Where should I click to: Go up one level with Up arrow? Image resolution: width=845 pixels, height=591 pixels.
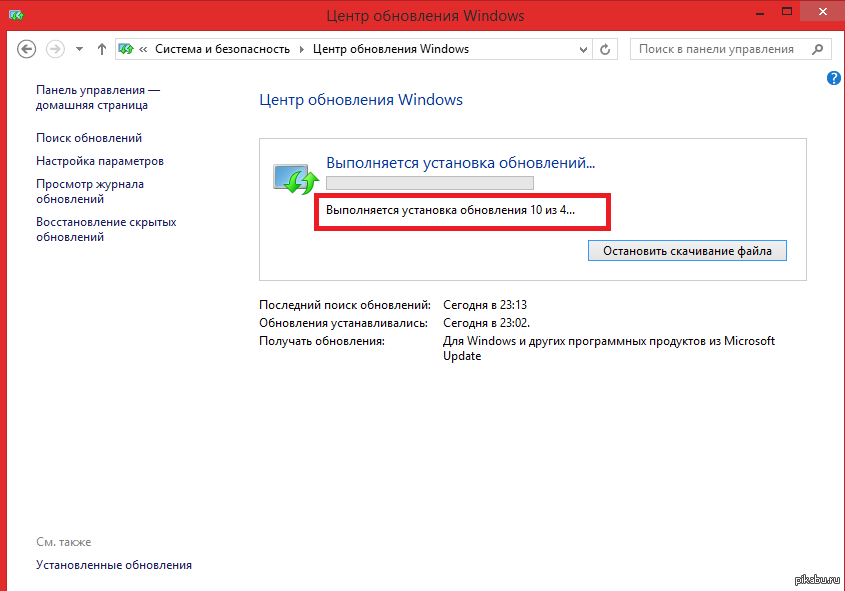click(102, 49)
